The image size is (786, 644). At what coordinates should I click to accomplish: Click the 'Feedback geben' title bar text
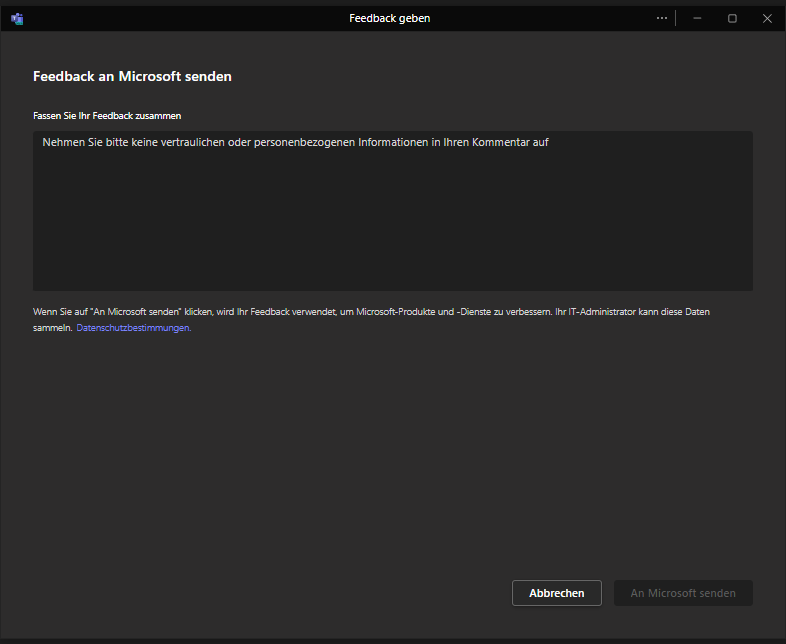click(x=389, y=18)
